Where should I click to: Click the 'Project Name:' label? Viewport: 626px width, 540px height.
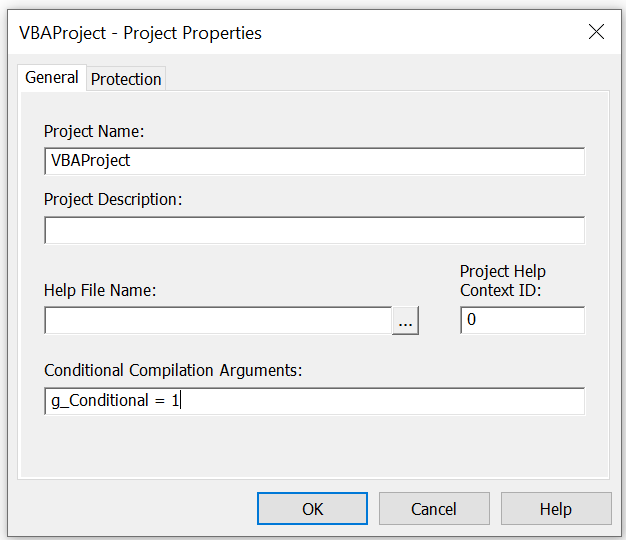[94, 131]
